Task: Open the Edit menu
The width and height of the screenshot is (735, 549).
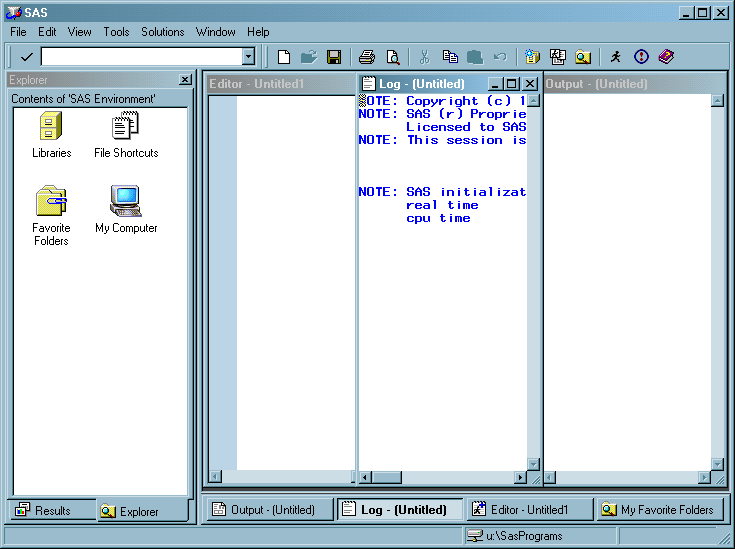Action: pos(47,32)
